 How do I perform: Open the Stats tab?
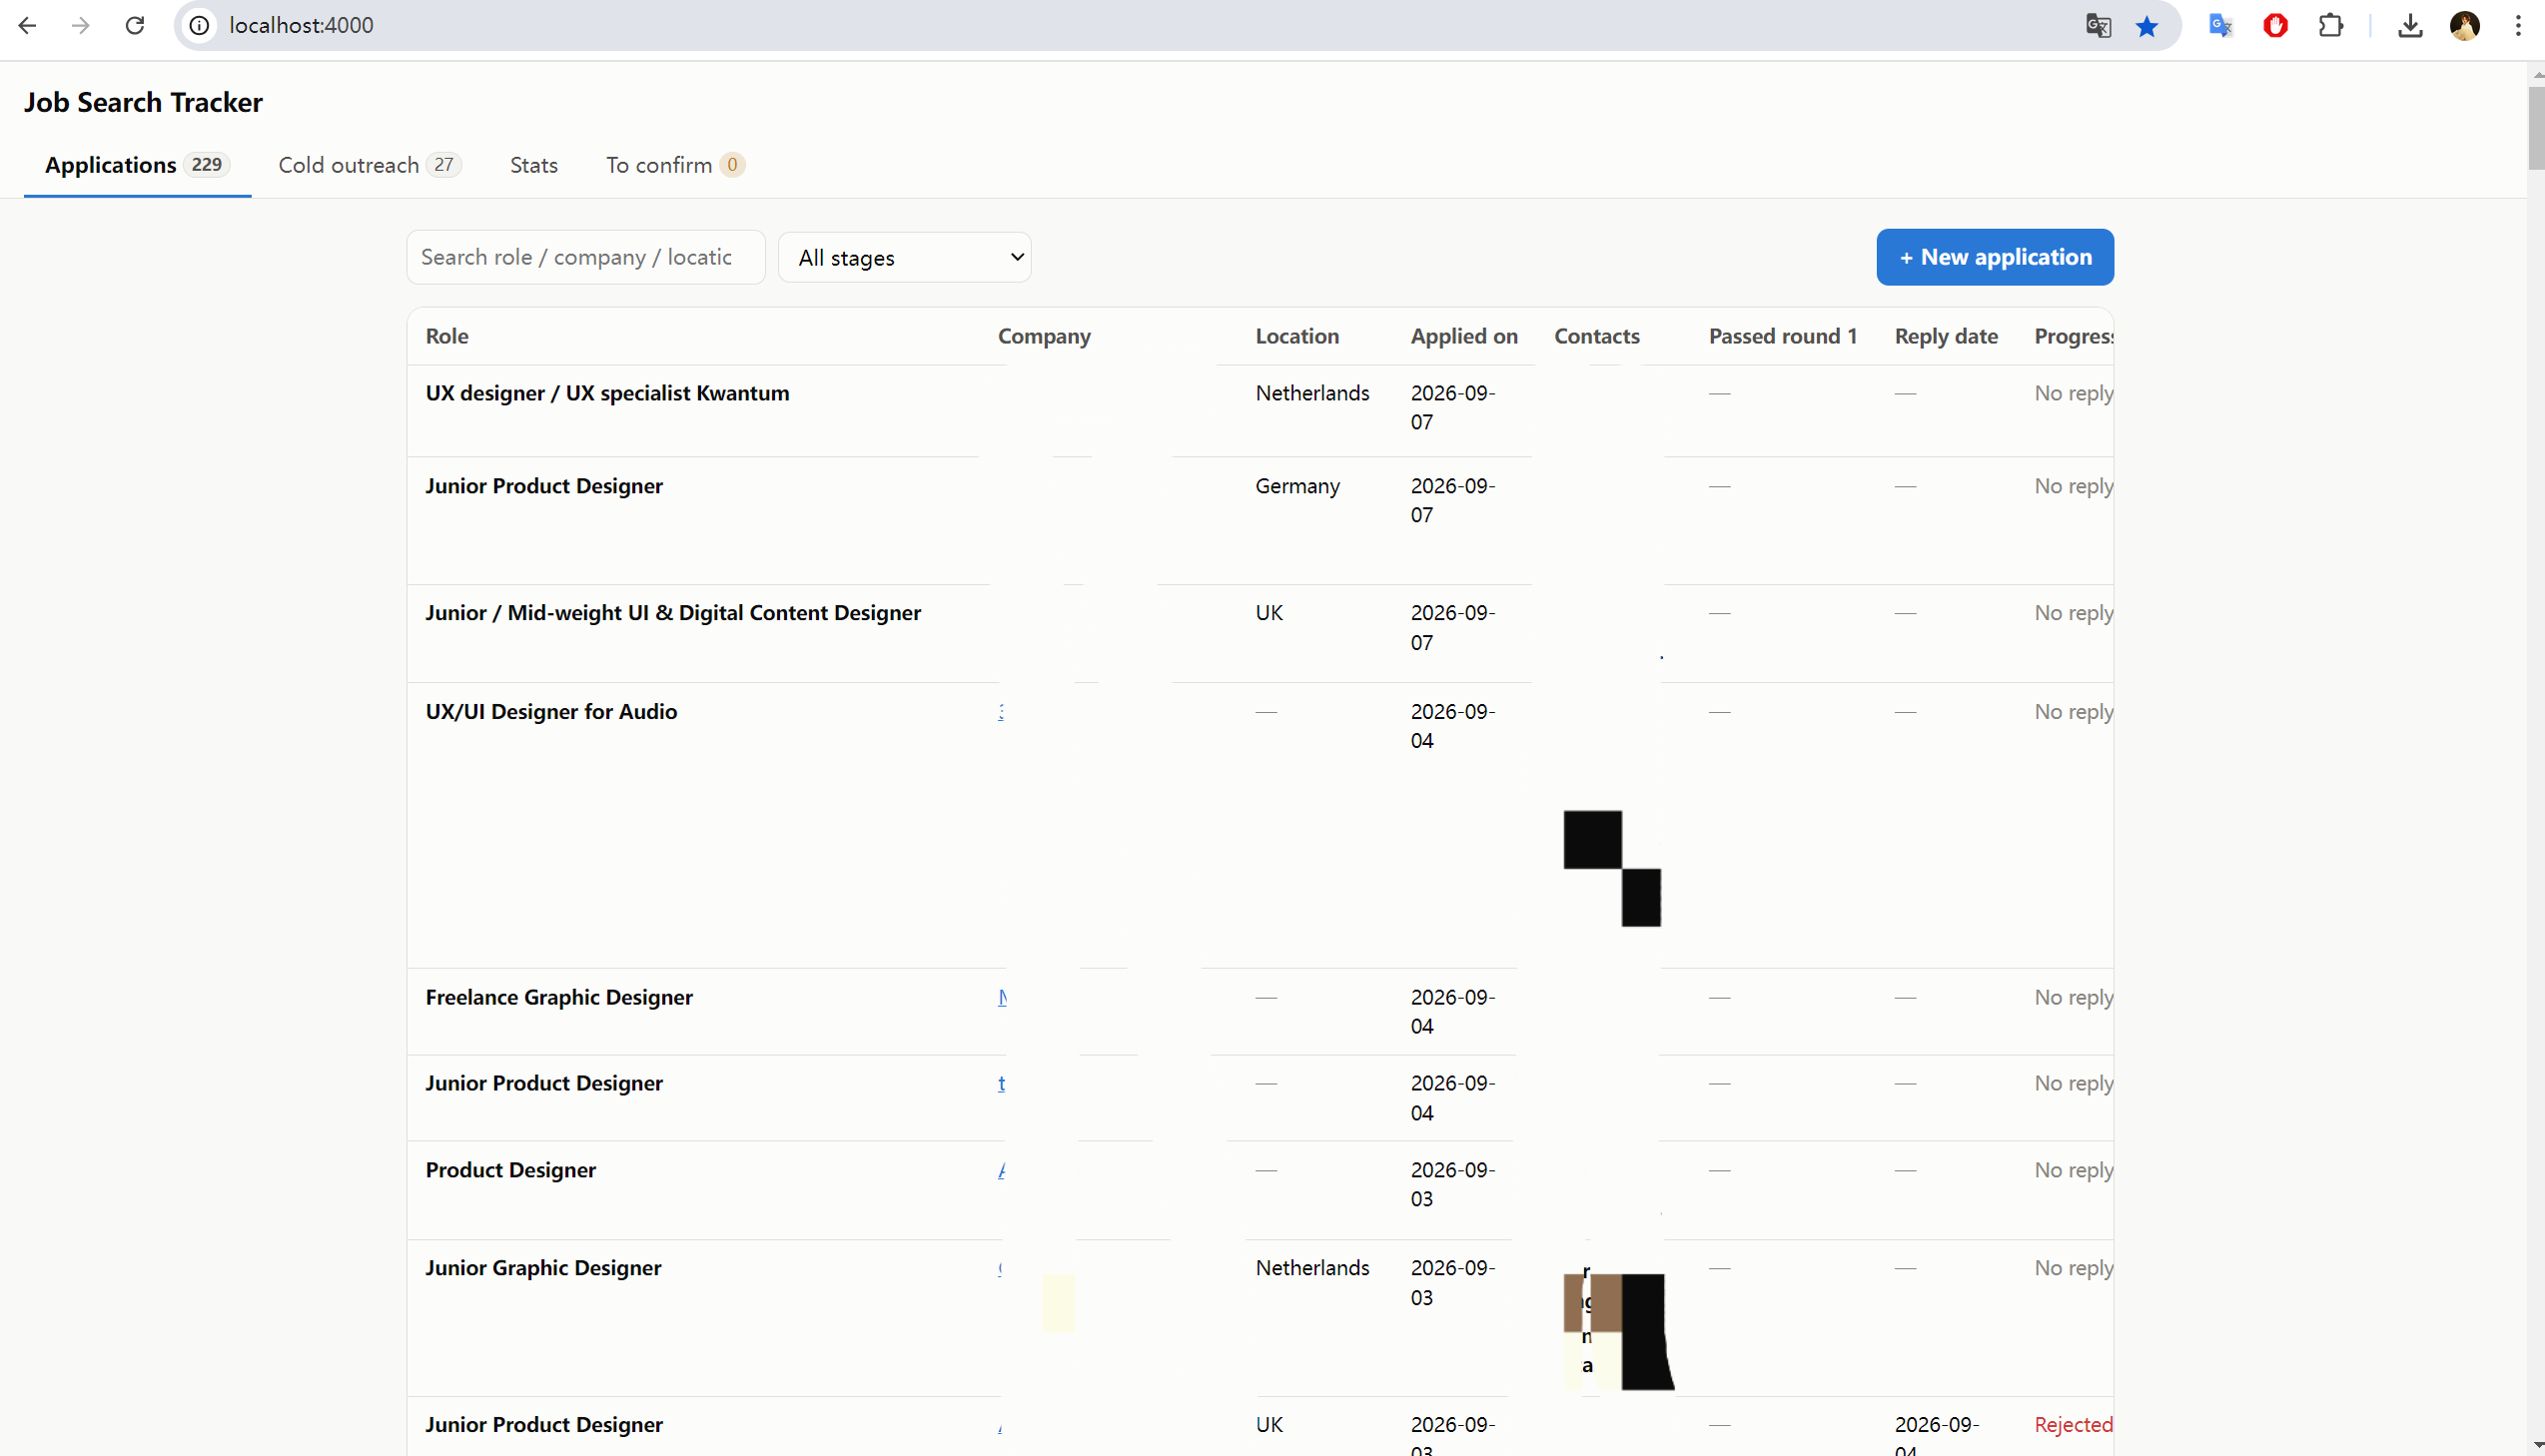[x=533, y=165]
